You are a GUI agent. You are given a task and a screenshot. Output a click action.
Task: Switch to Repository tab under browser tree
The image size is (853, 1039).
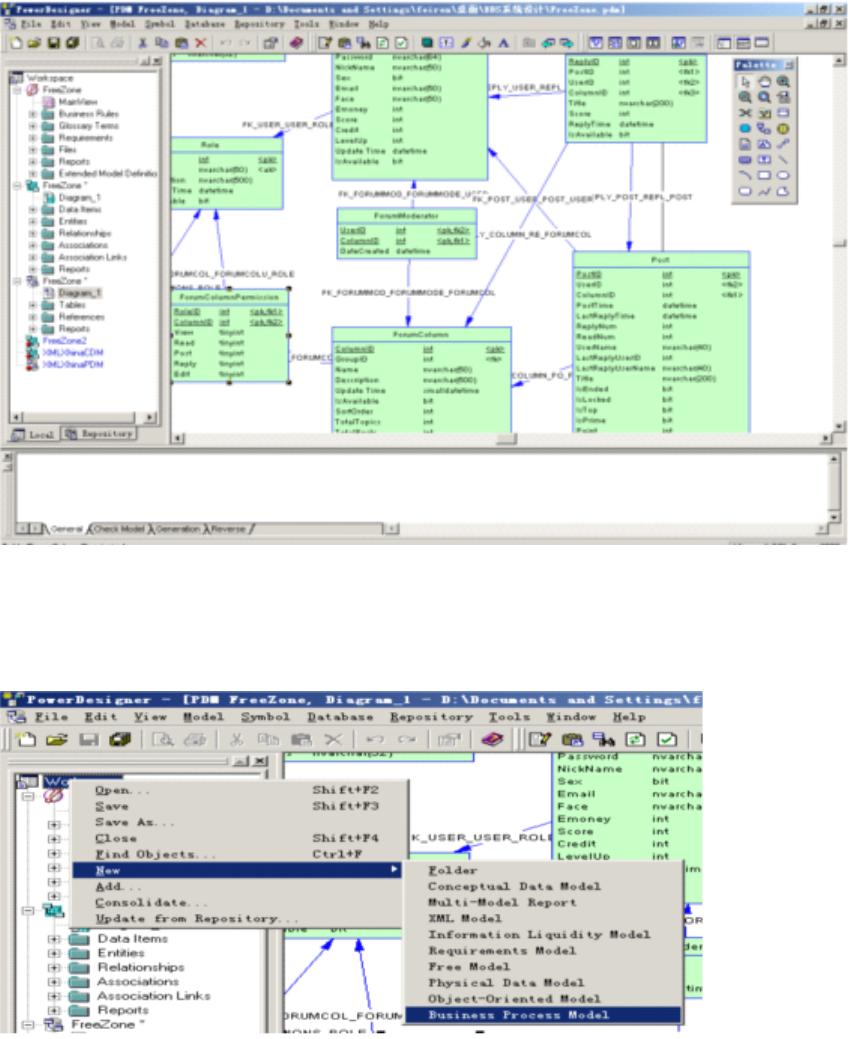[99, 434]
